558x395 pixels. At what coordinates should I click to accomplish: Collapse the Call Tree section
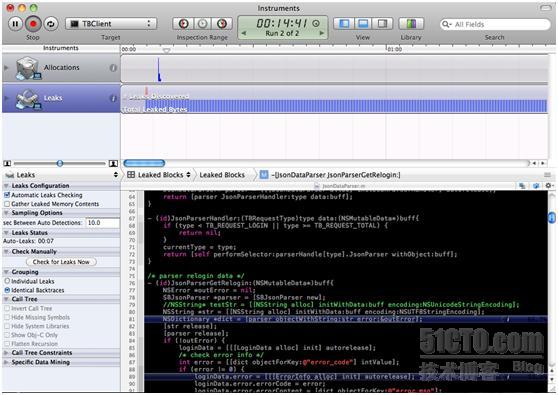coord(6,299)
